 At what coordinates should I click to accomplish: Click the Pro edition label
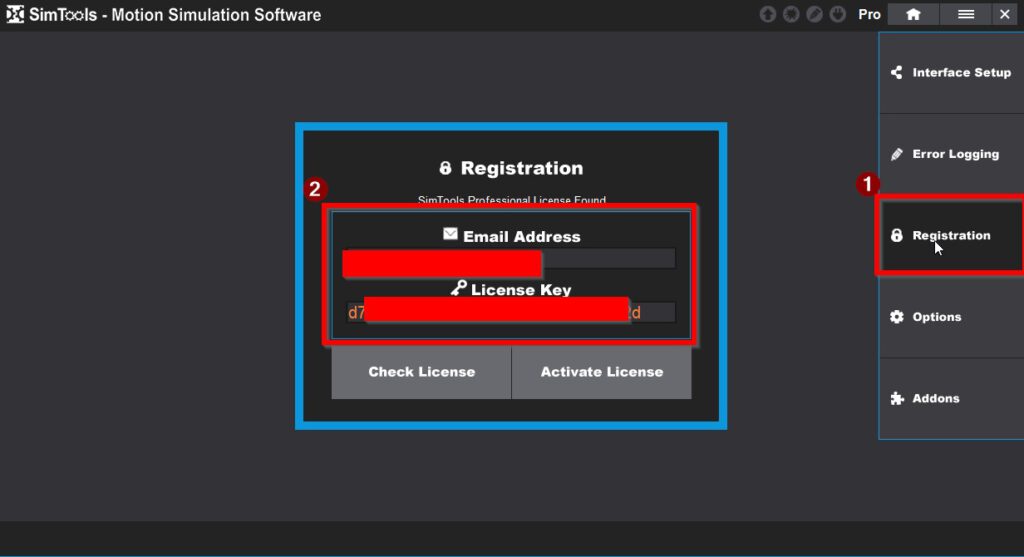869,14
